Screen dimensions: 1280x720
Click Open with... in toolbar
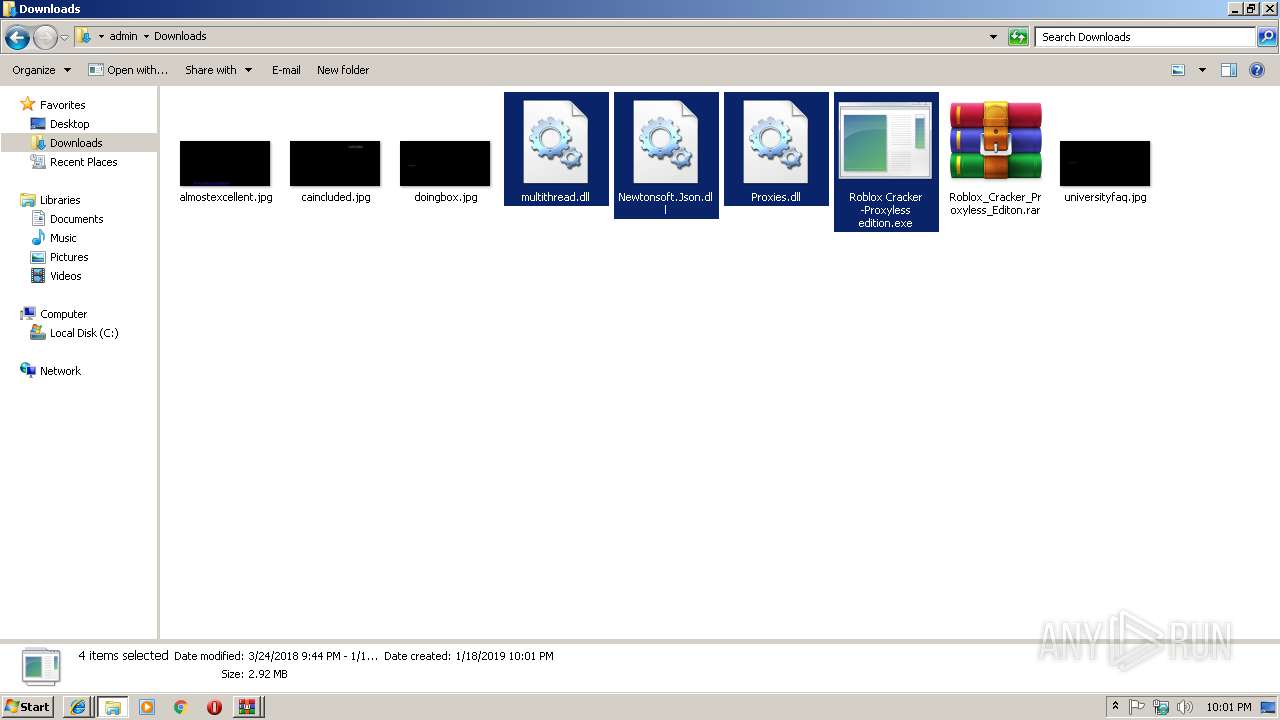point(128,70)
